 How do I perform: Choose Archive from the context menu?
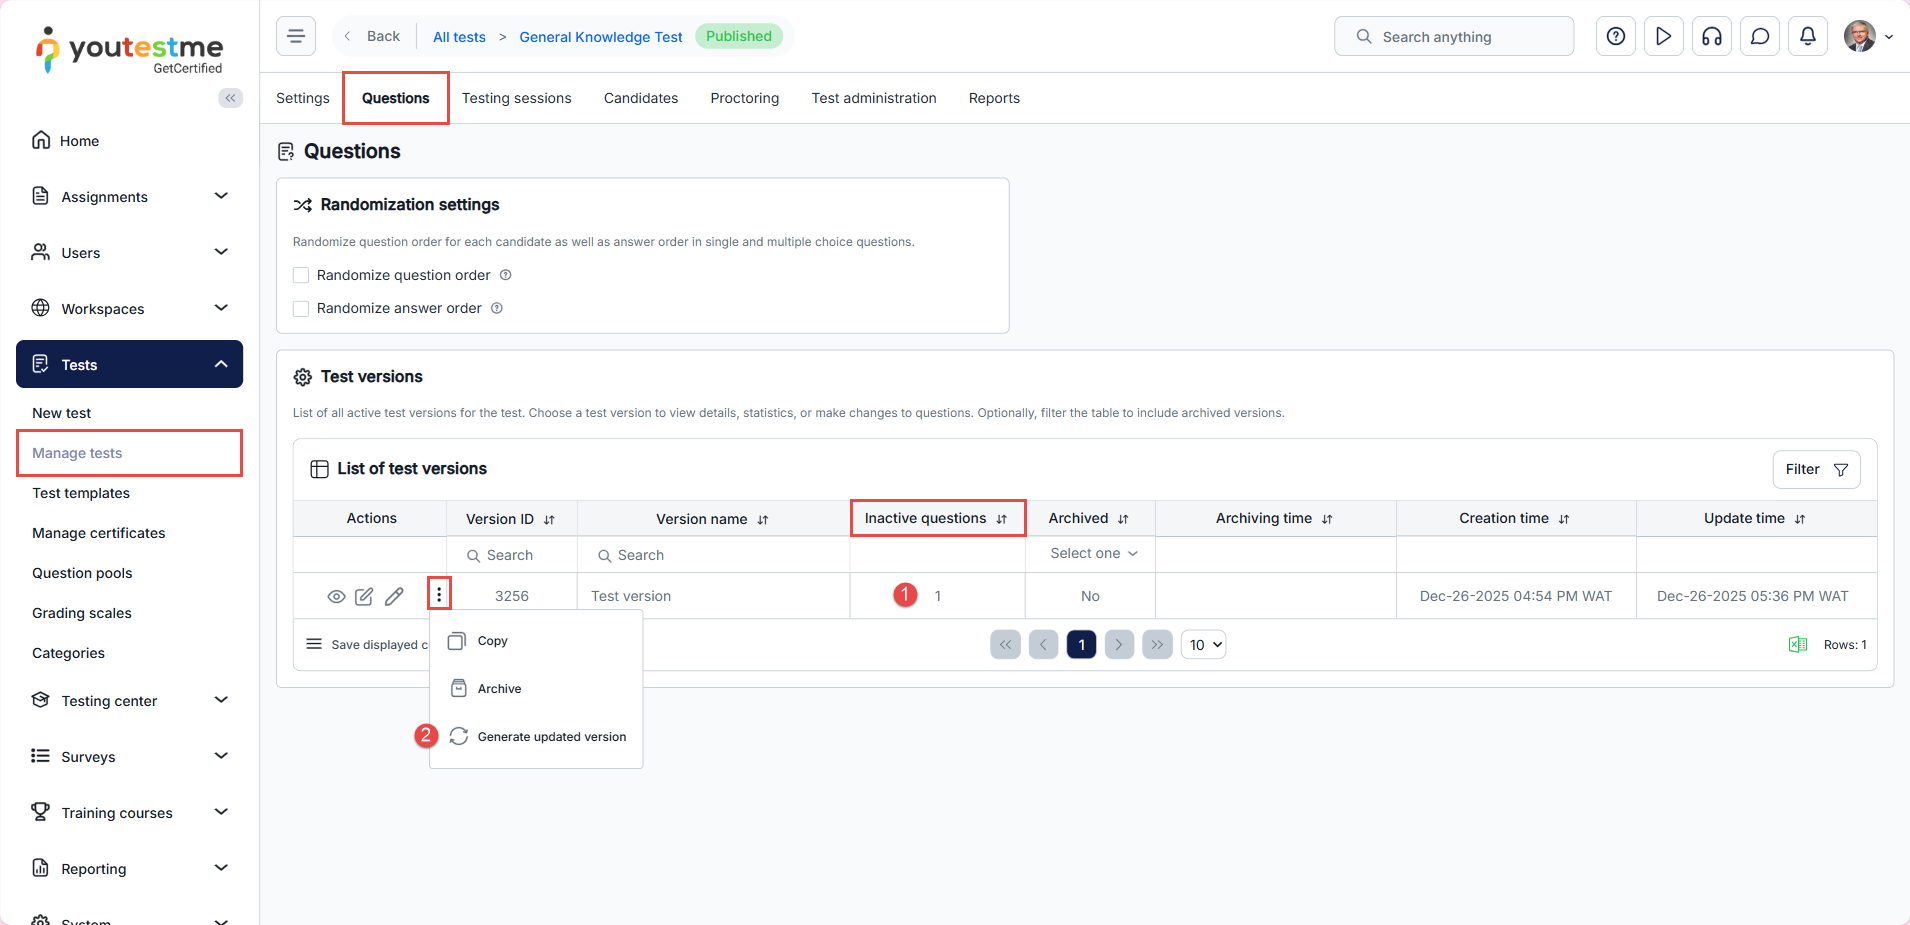[499, 689]
